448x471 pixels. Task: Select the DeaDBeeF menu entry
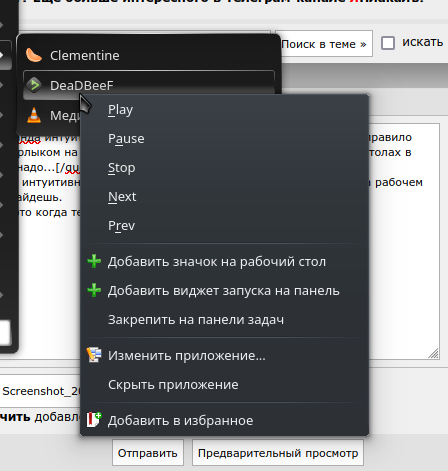(149, 85)
